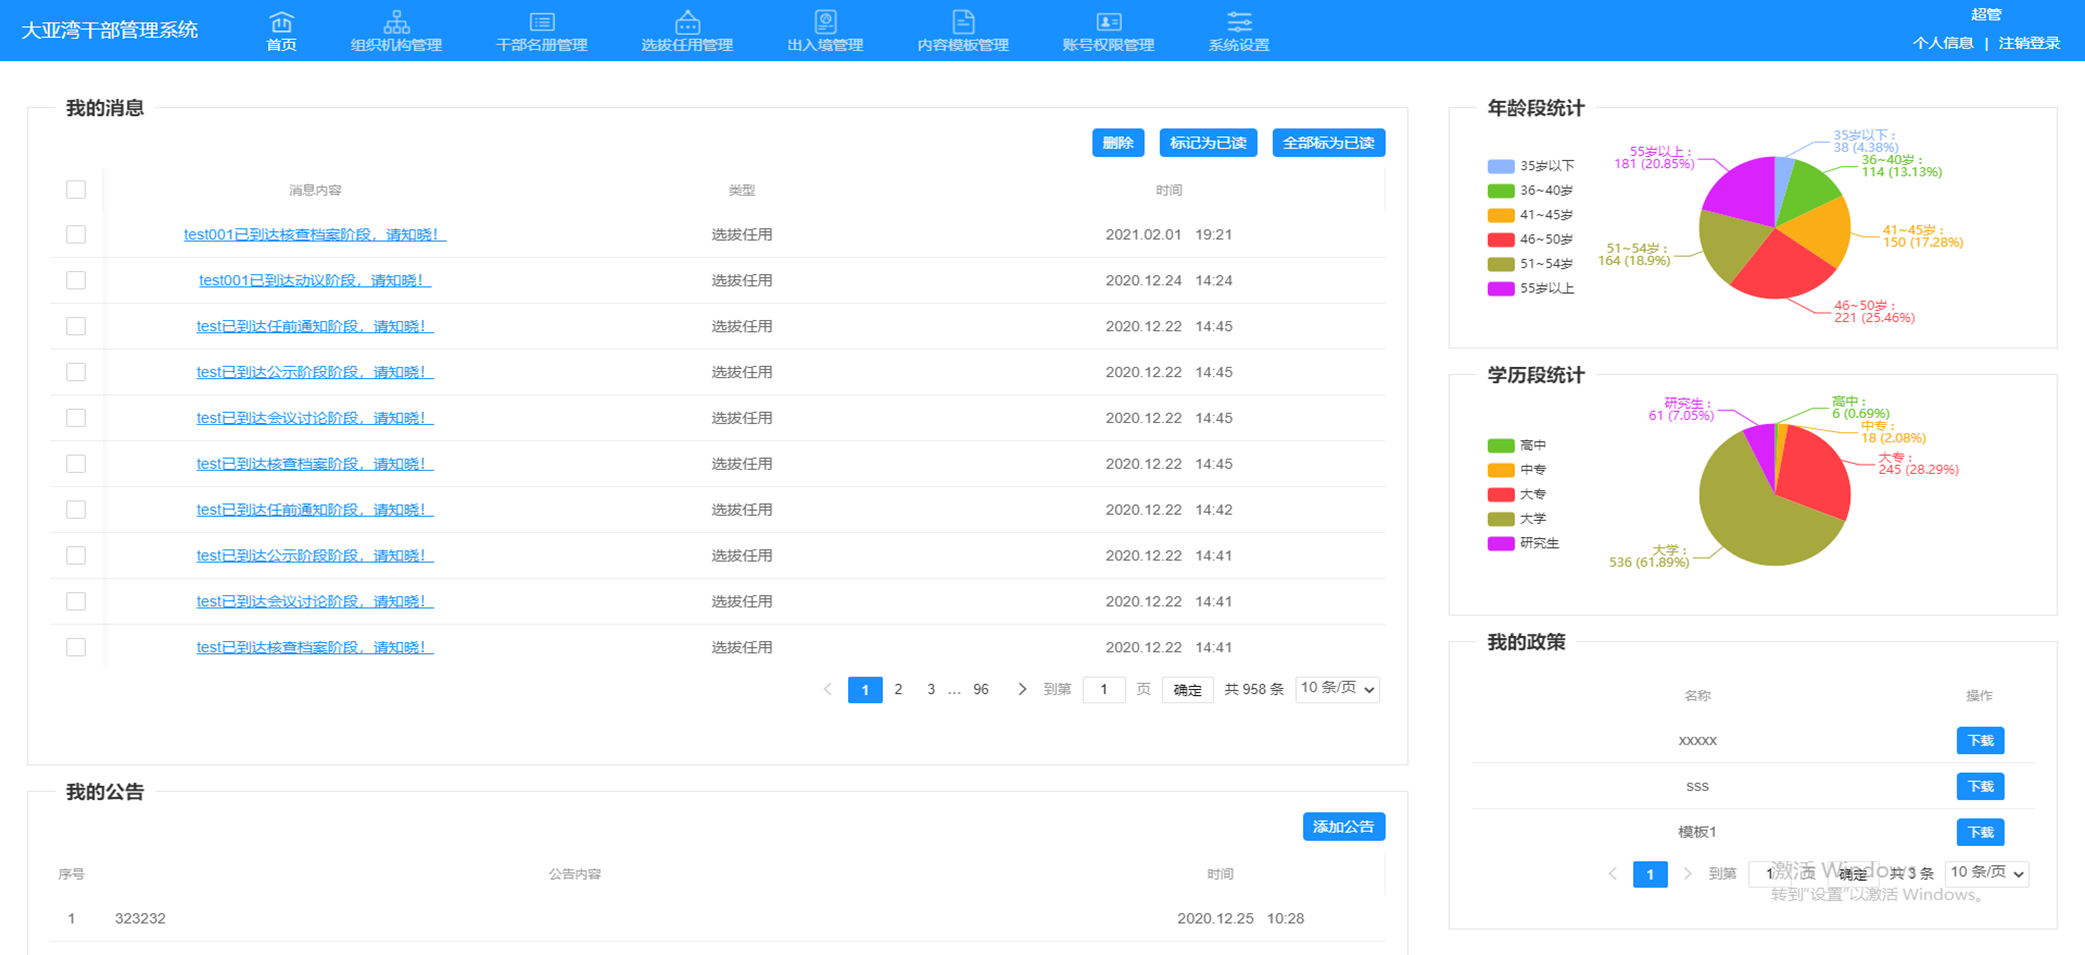Open the 出入境管理 passport icon

[825, 21]
